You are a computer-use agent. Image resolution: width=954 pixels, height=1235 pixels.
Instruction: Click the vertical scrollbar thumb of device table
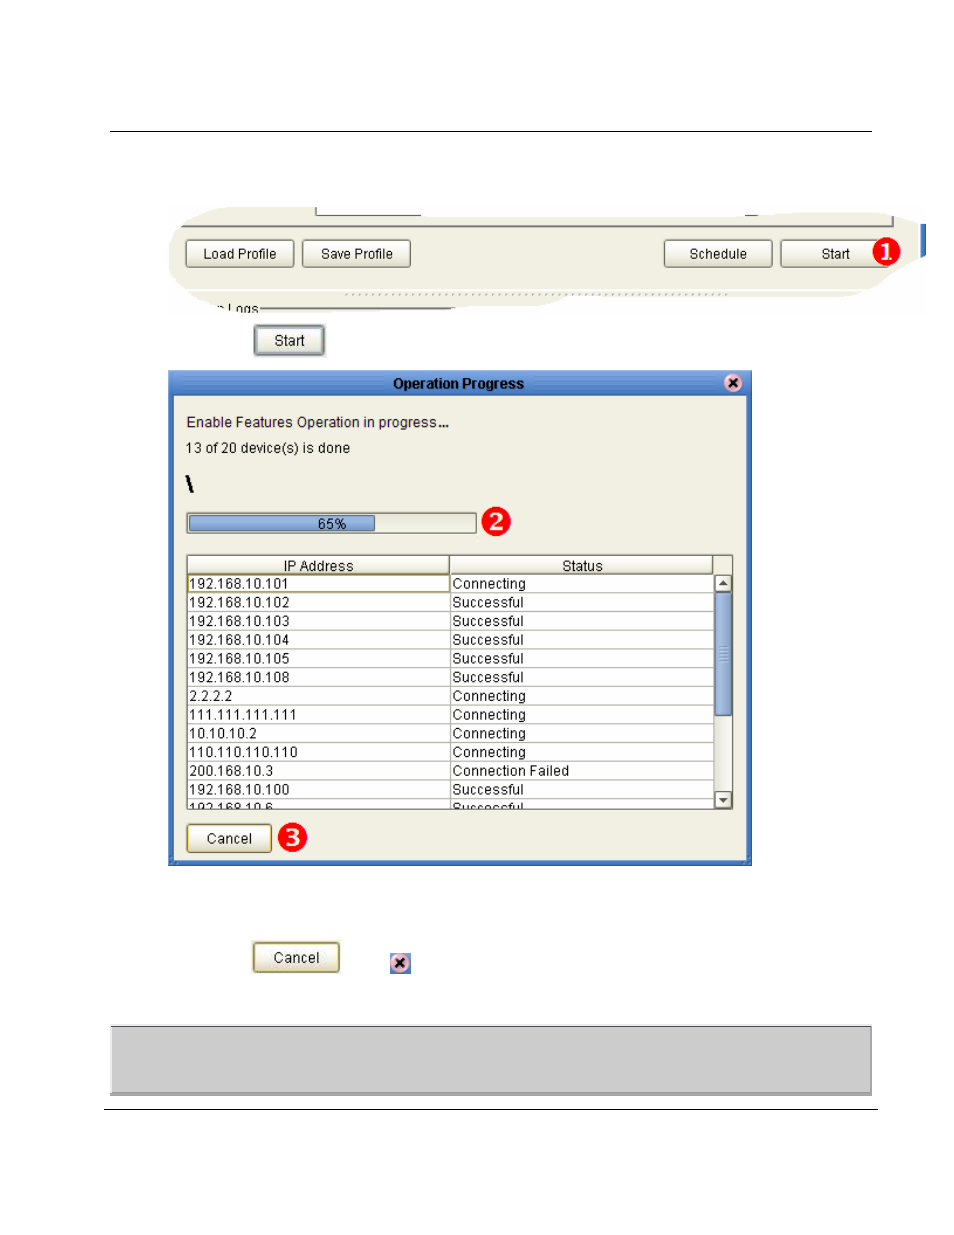point(723,654)
